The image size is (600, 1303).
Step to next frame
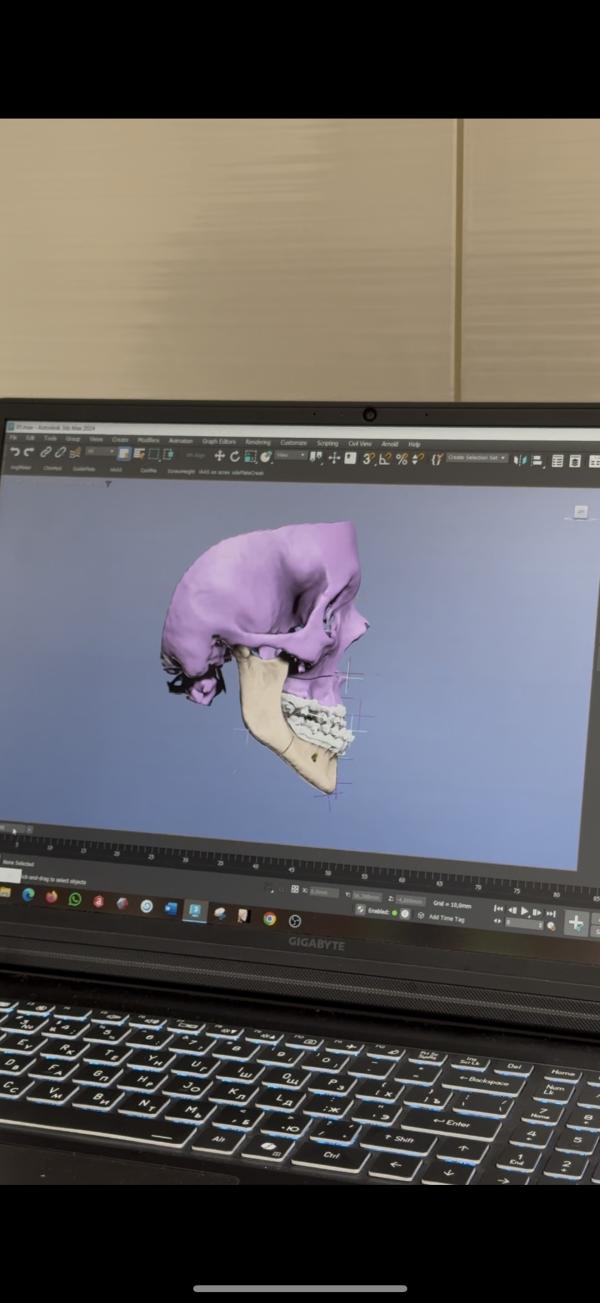click(537, 911)
